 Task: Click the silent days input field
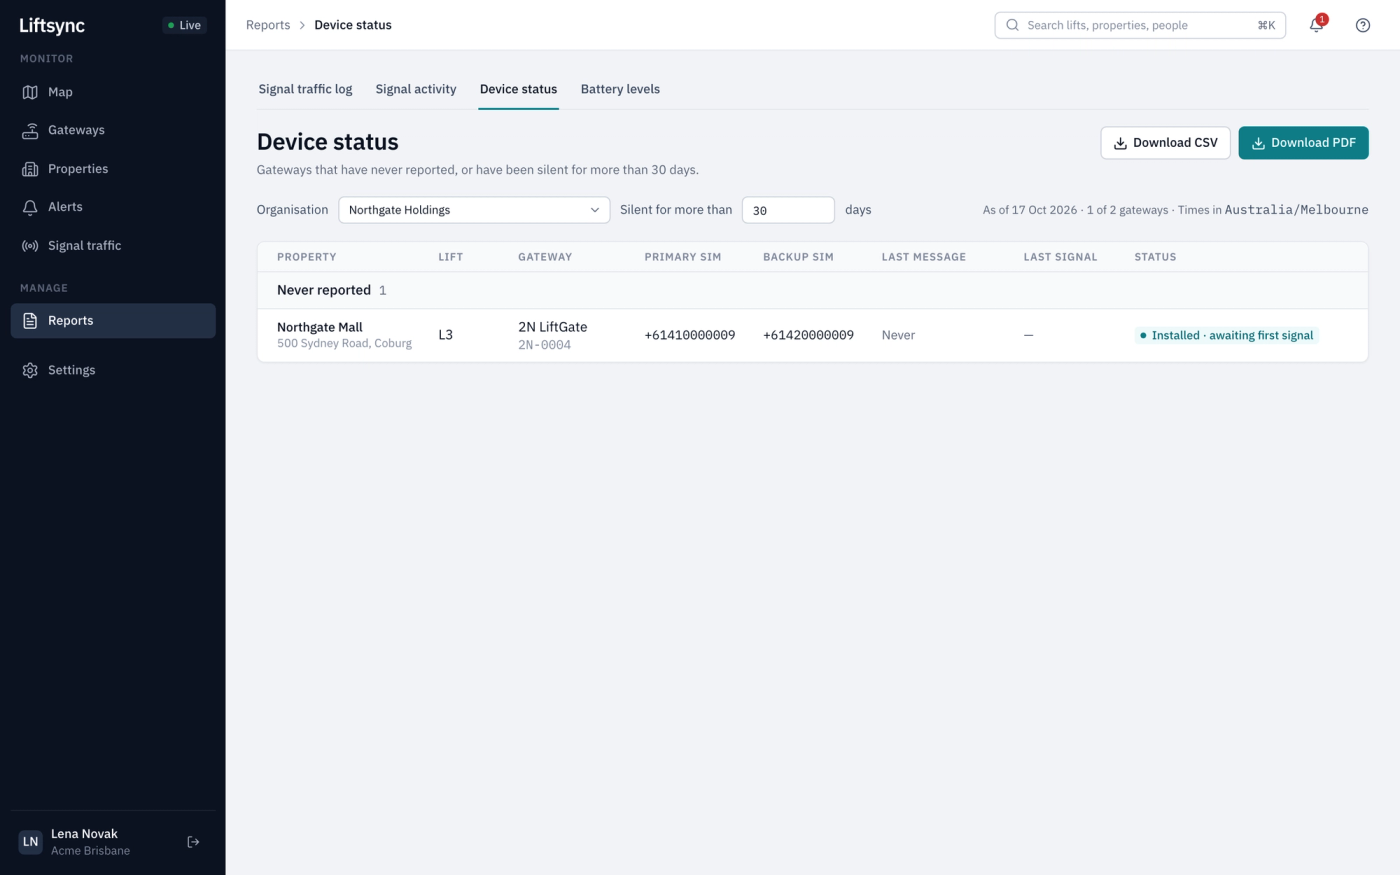point(788,210)
